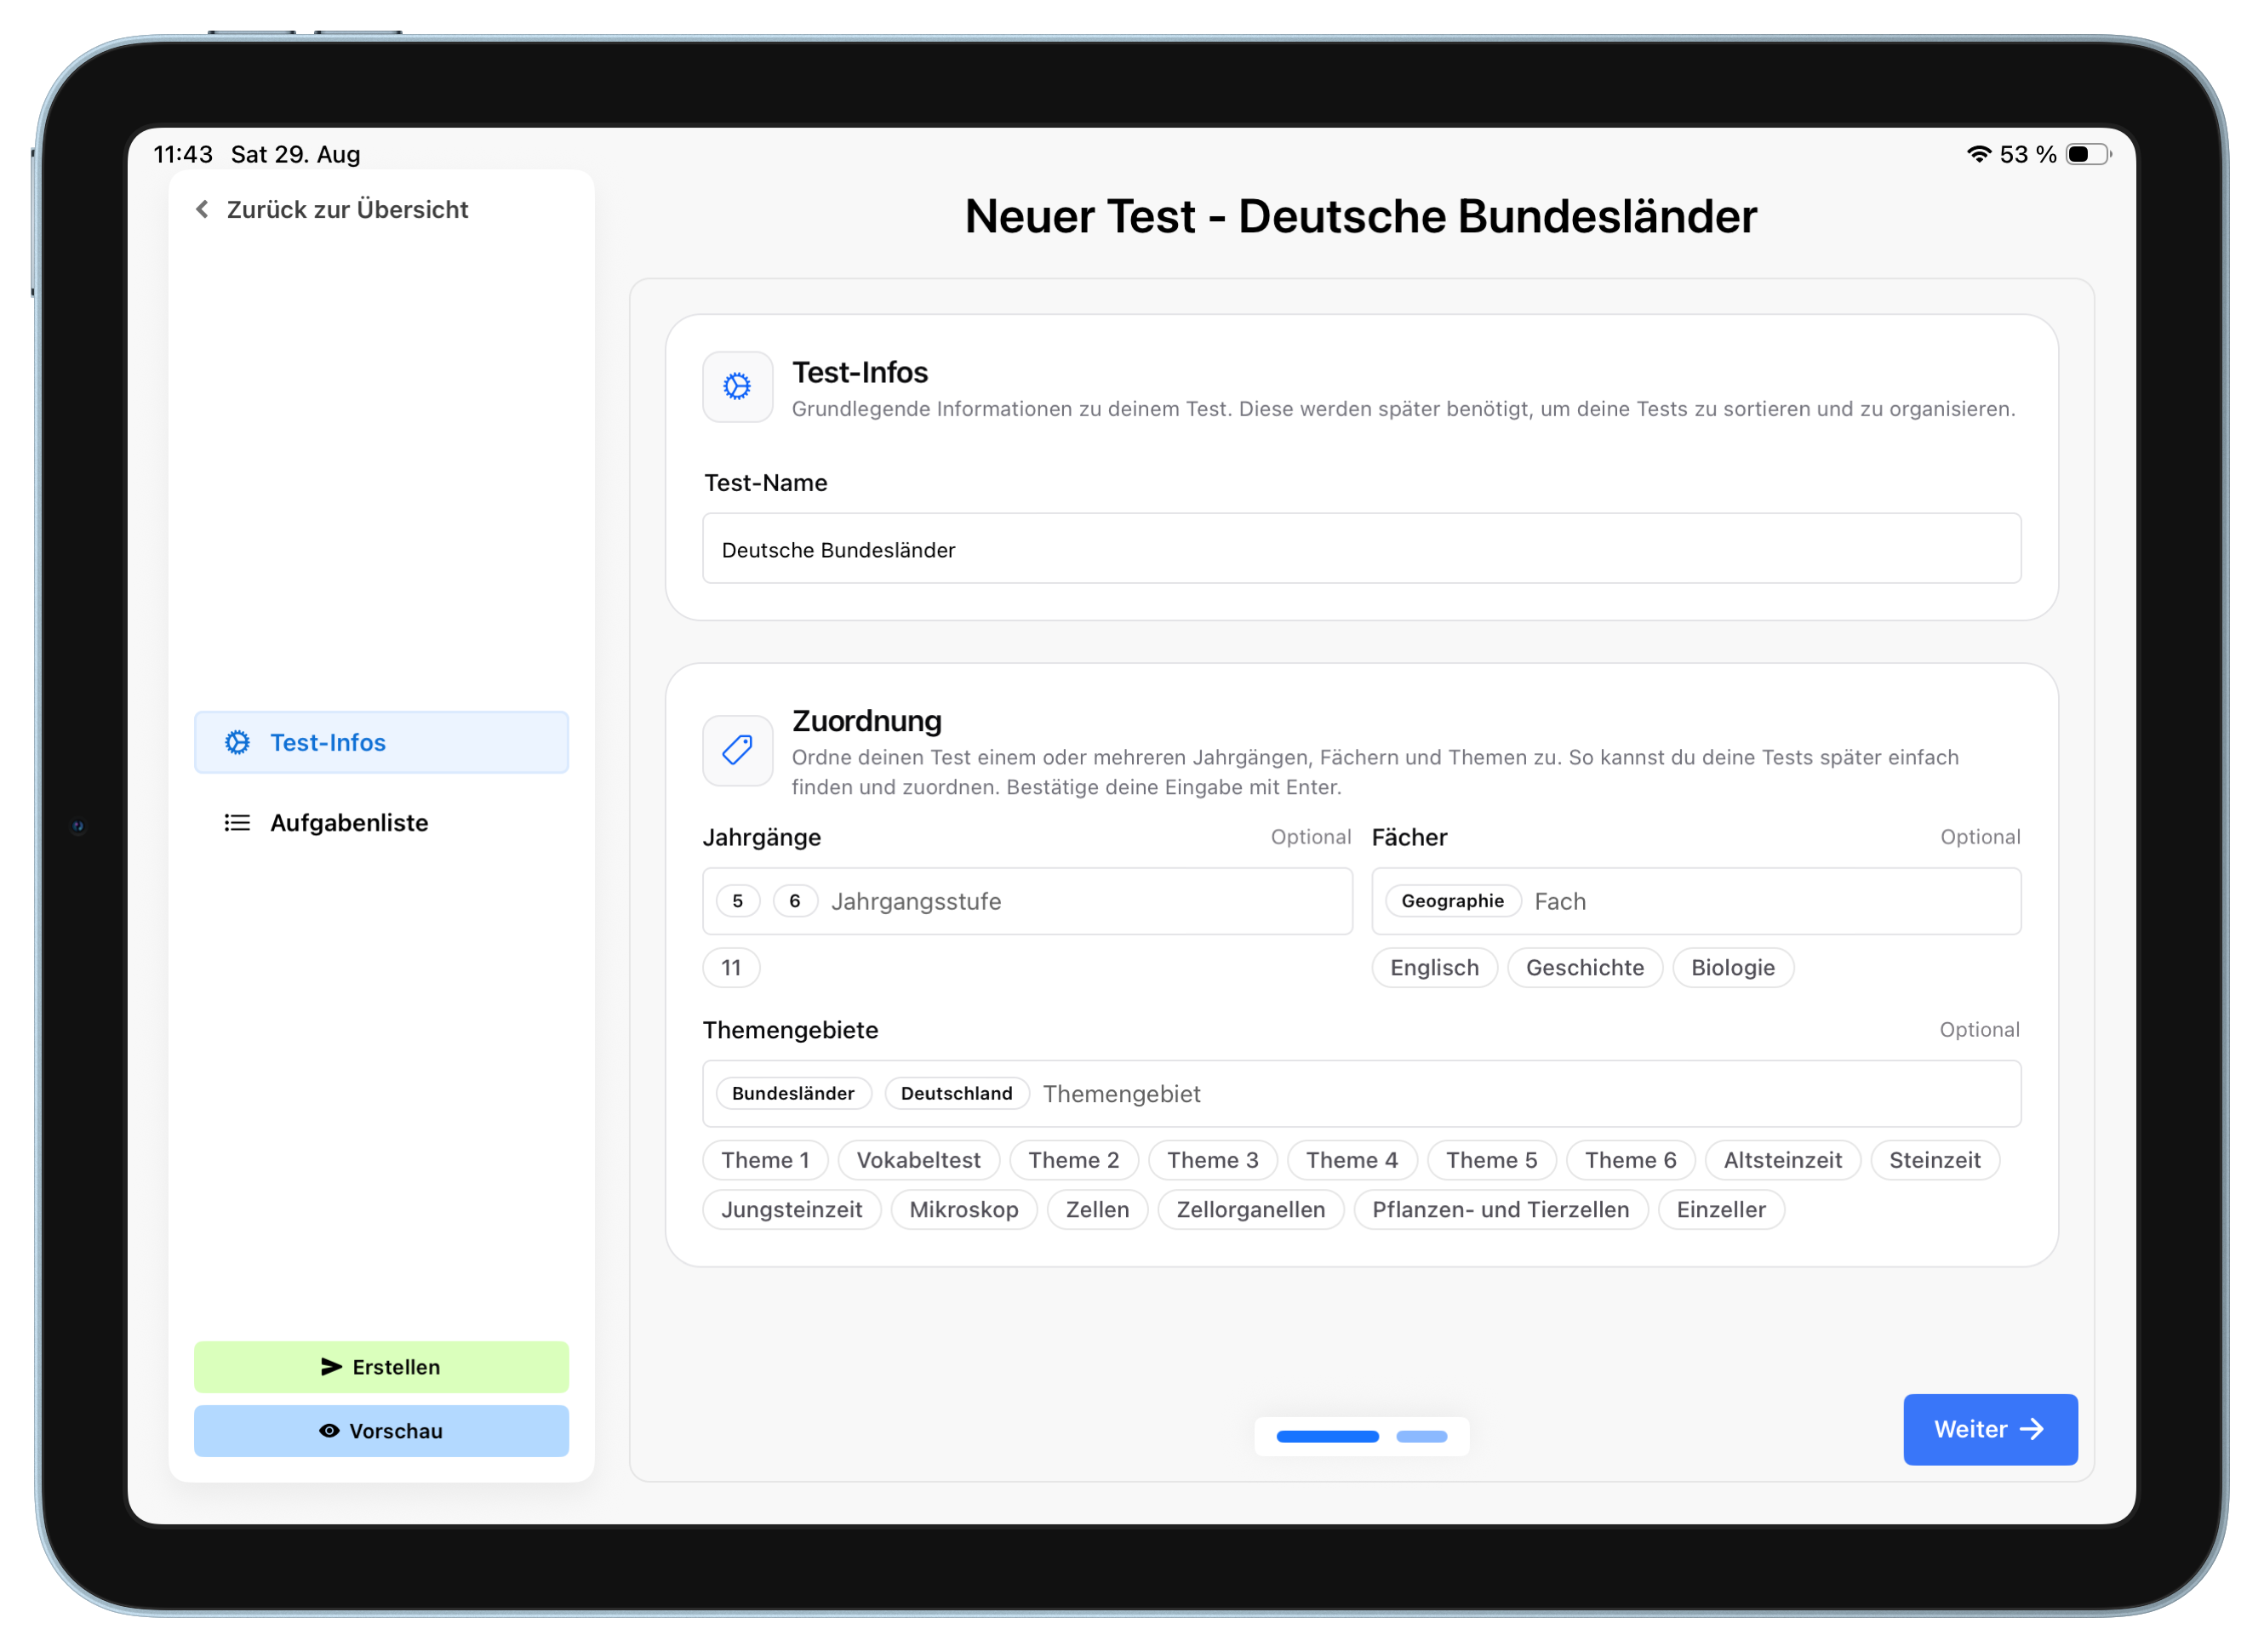This screenshot has height=1652, width=2264.
Task: Select the Pflanzen- und Tierzellen chip
Action: (1500, 1209)
